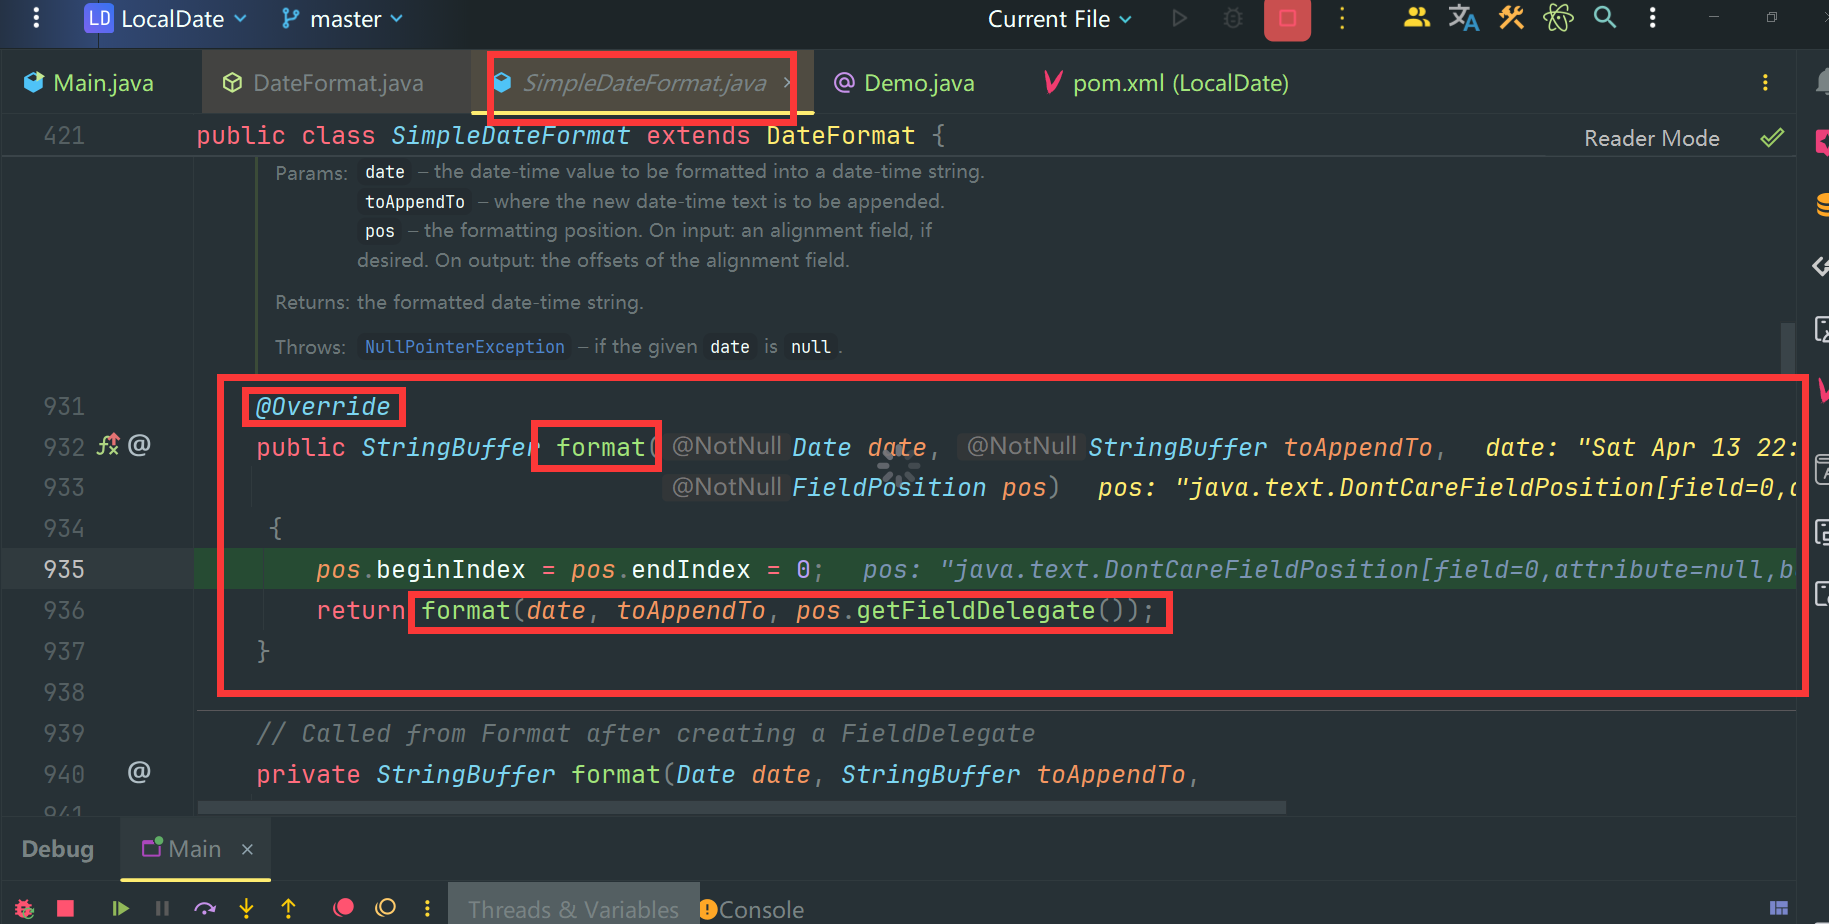The width and height of the screenshot is (1829, 924).
Task: Click the Debug bug icon in the title bar
Action: point(1233,18)
